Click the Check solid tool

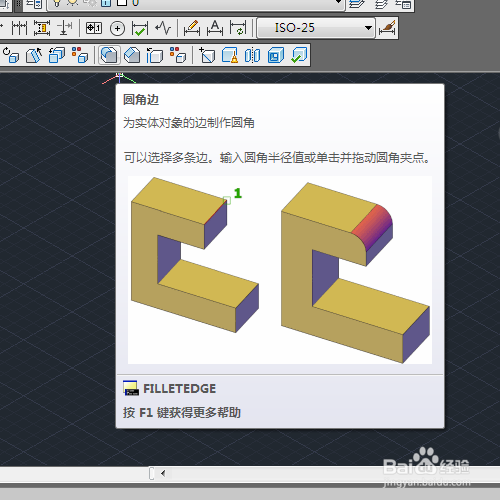[x=299, y=55]
